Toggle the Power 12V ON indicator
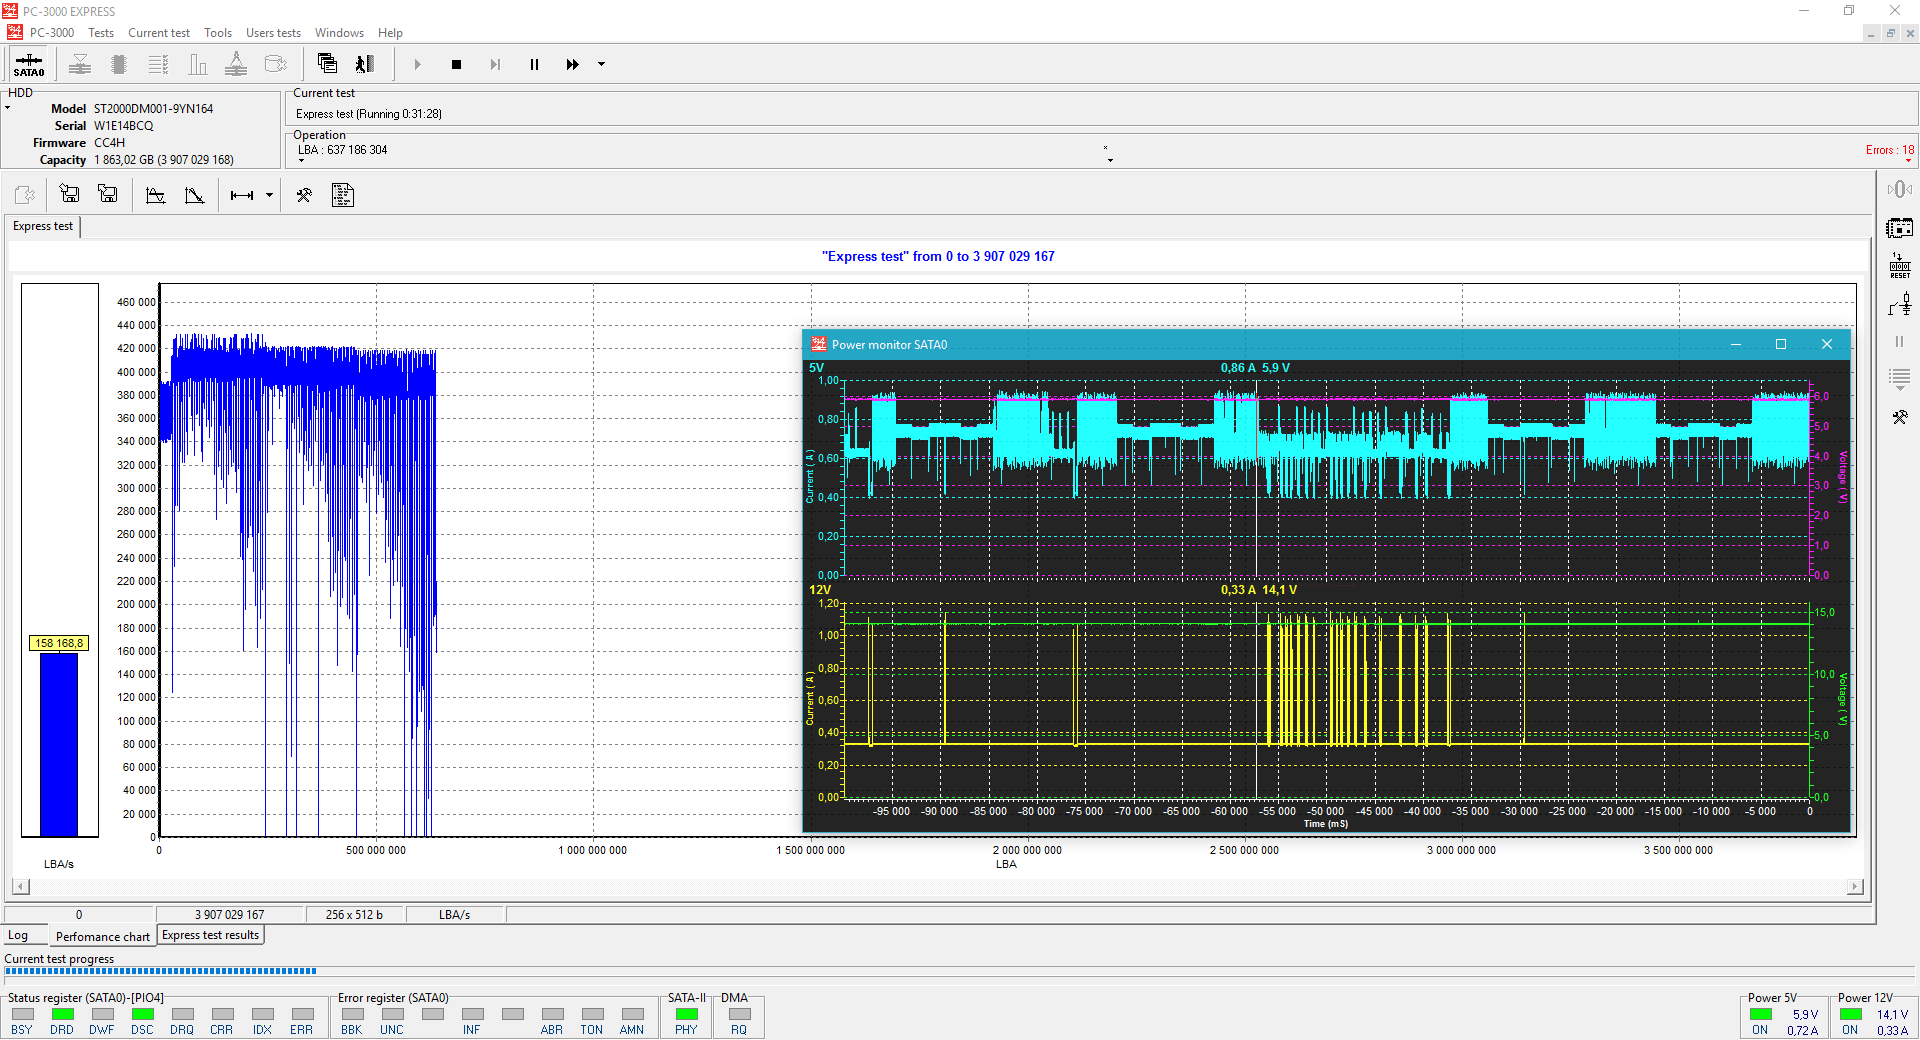The image size is (1920, 1040). point(1850,1015)
